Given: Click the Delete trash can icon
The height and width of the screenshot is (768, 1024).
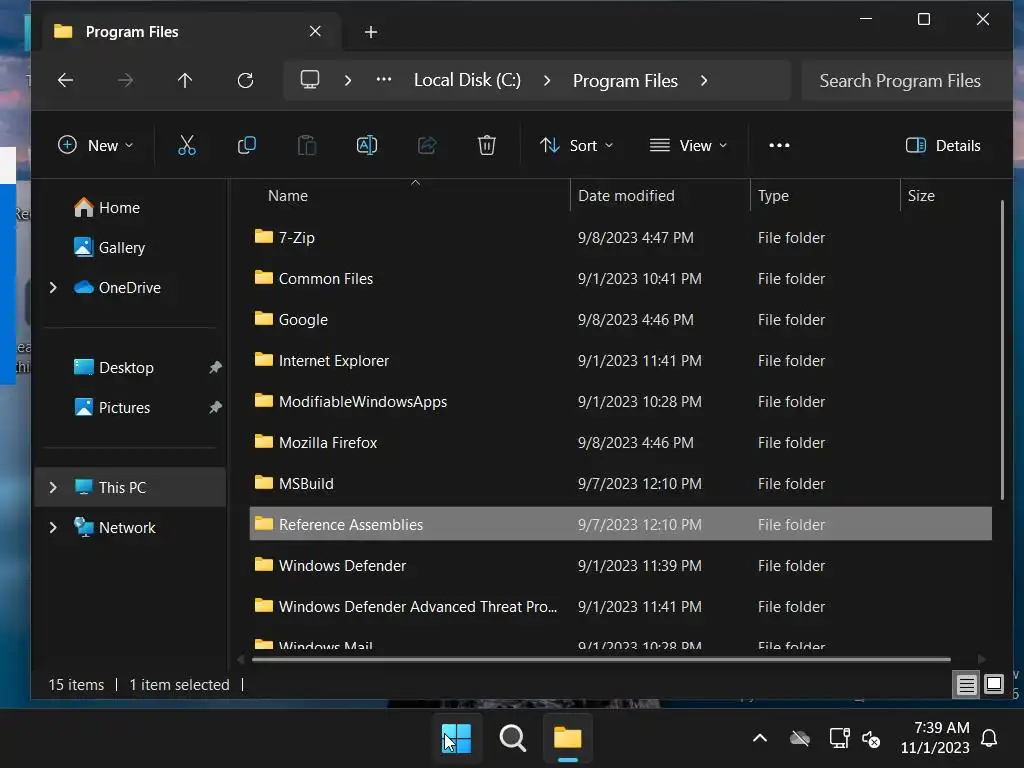Looking at the screenshot, I should (x=487, y=145).
